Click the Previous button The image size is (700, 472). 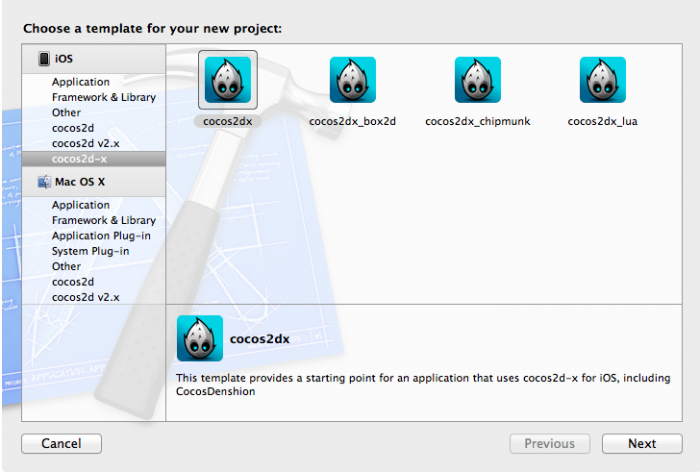550,443
